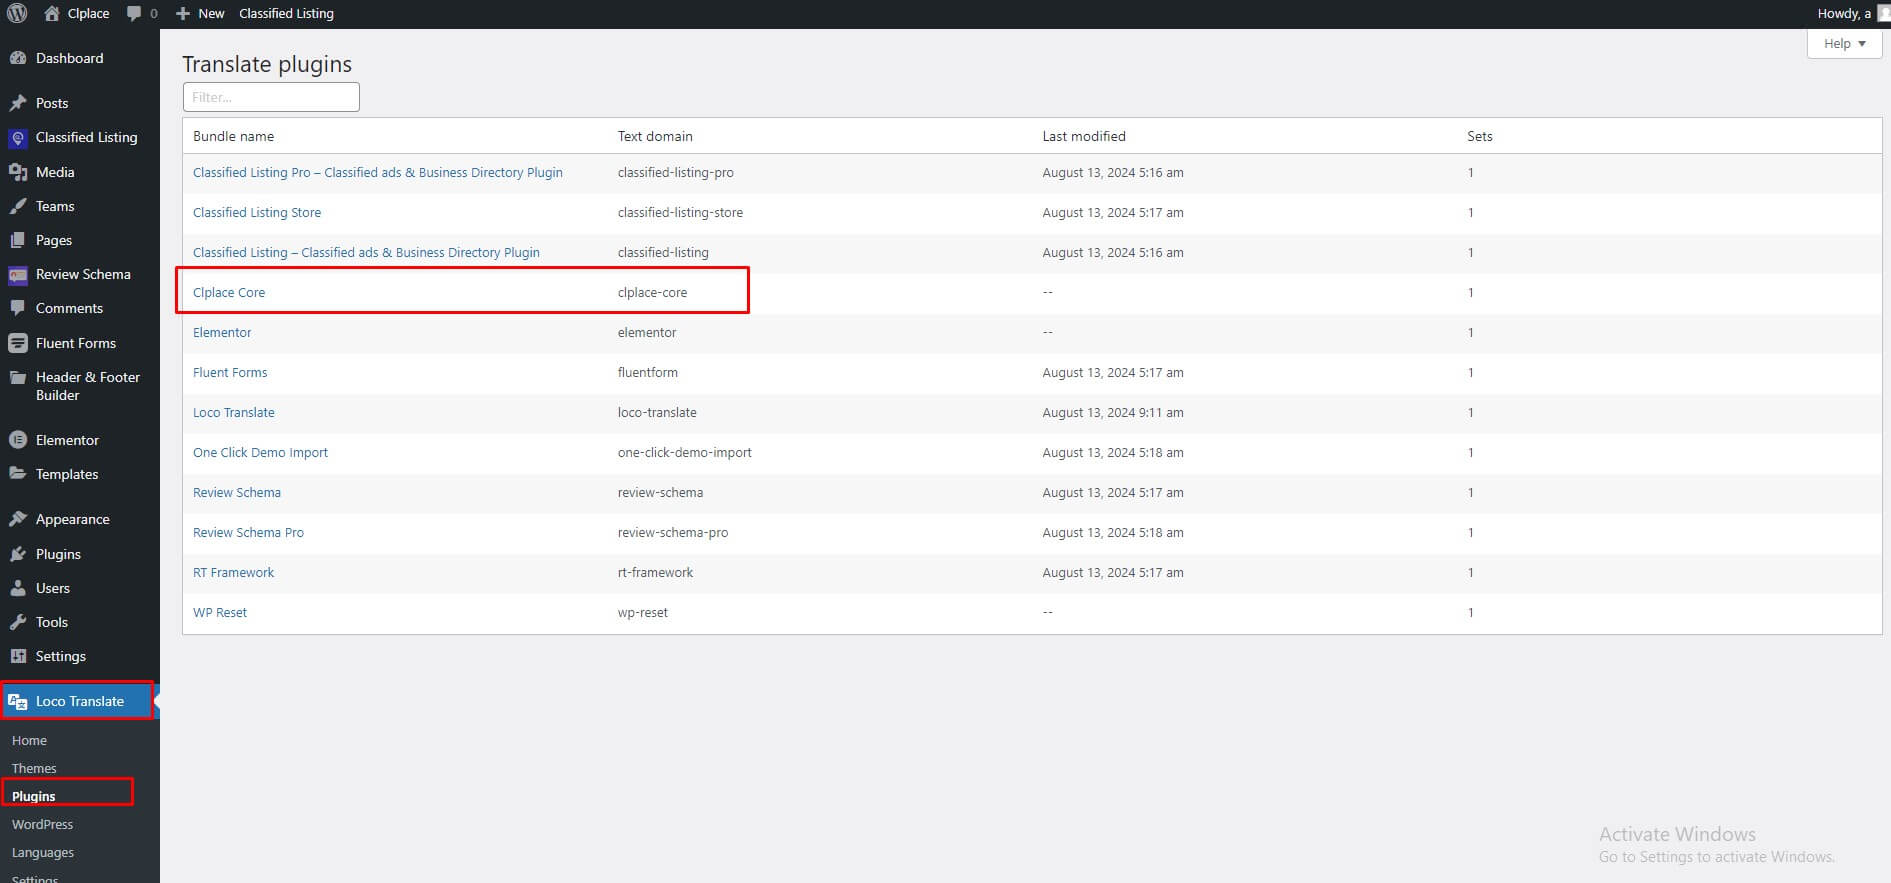Open RT Framework bundle link

pos(233,572)
